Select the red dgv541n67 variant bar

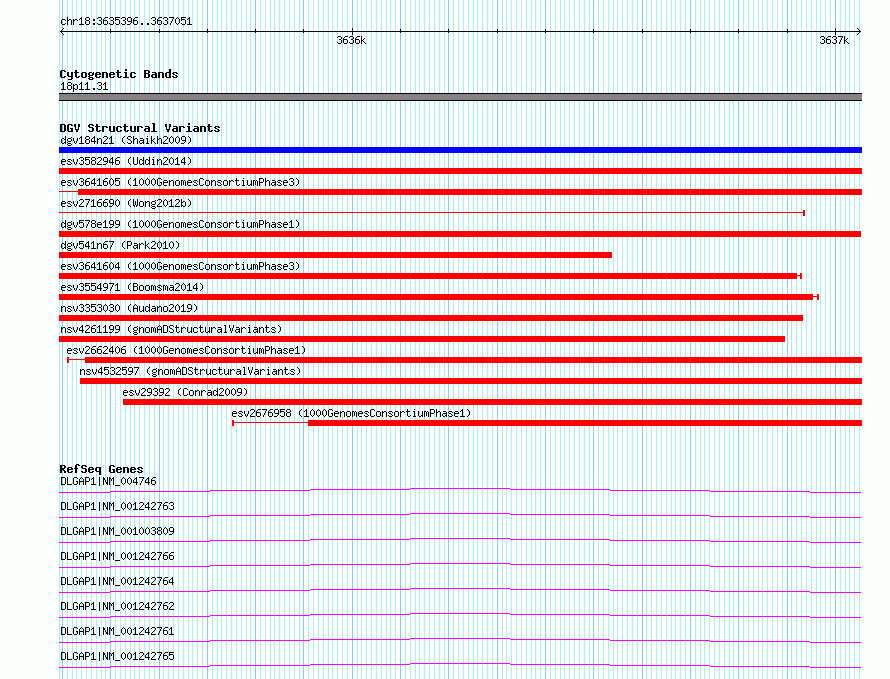click(x=335, y=255)
